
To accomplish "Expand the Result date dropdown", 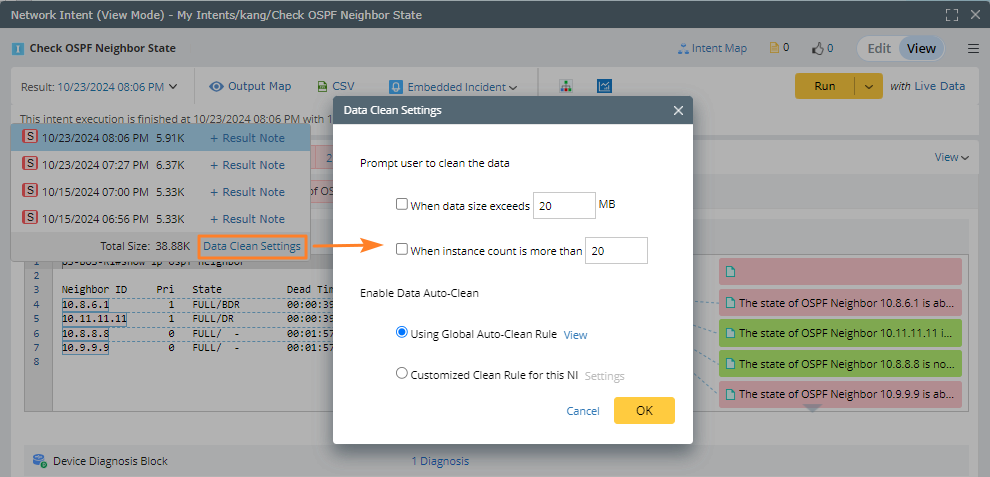I will 173,87.
